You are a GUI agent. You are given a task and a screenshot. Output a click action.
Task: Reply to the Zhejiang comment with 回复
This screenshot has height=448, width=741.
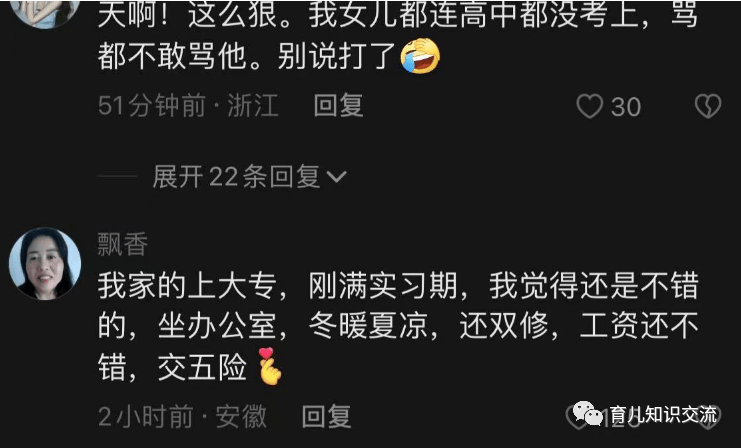(x=338, y=105)
